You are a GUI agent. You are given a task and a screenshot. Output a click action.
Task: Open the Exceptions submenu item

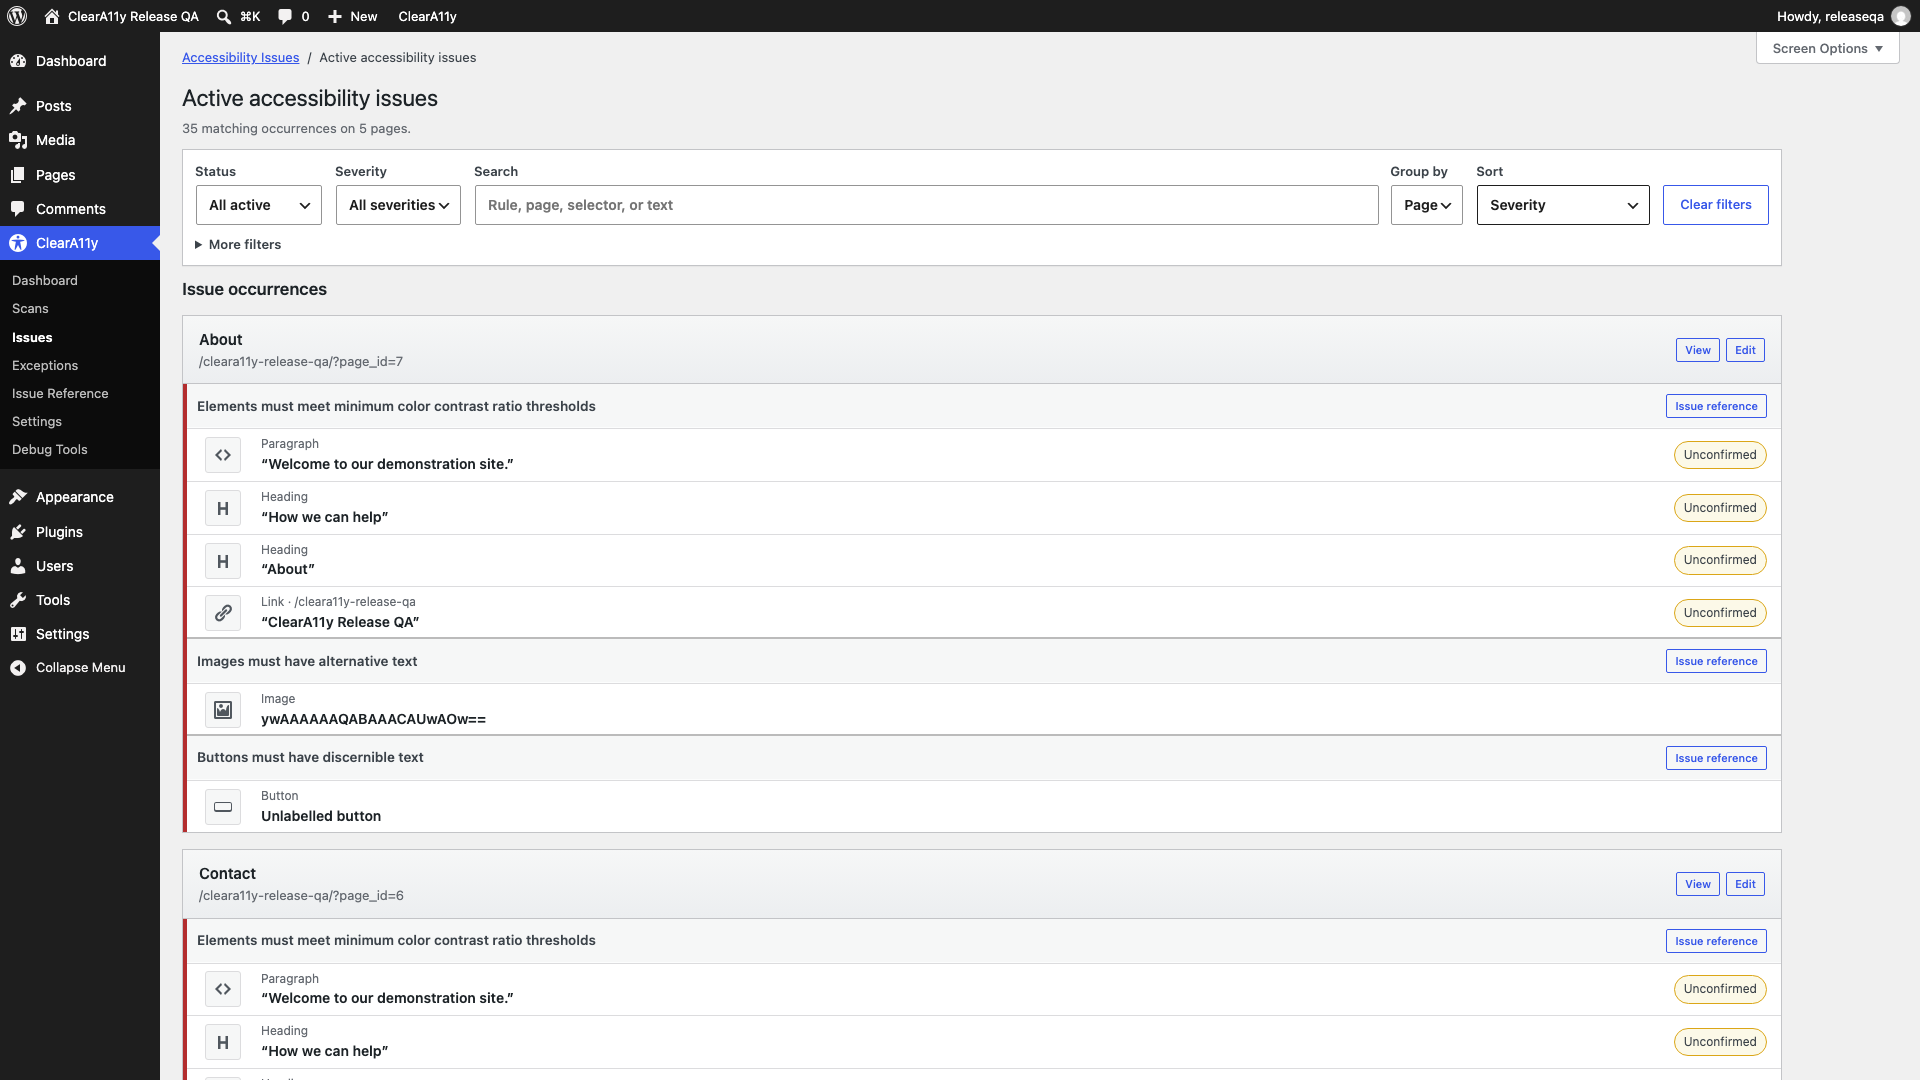[45, 365]
